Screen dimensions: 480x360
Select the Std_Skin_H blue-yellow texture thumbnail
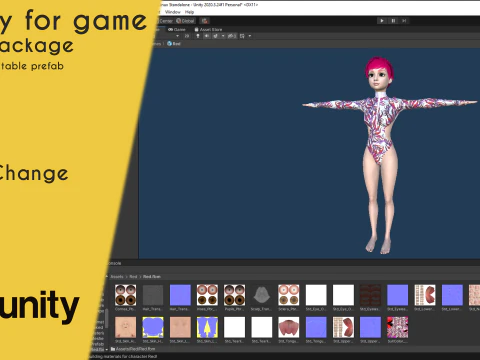coord(153,327)
